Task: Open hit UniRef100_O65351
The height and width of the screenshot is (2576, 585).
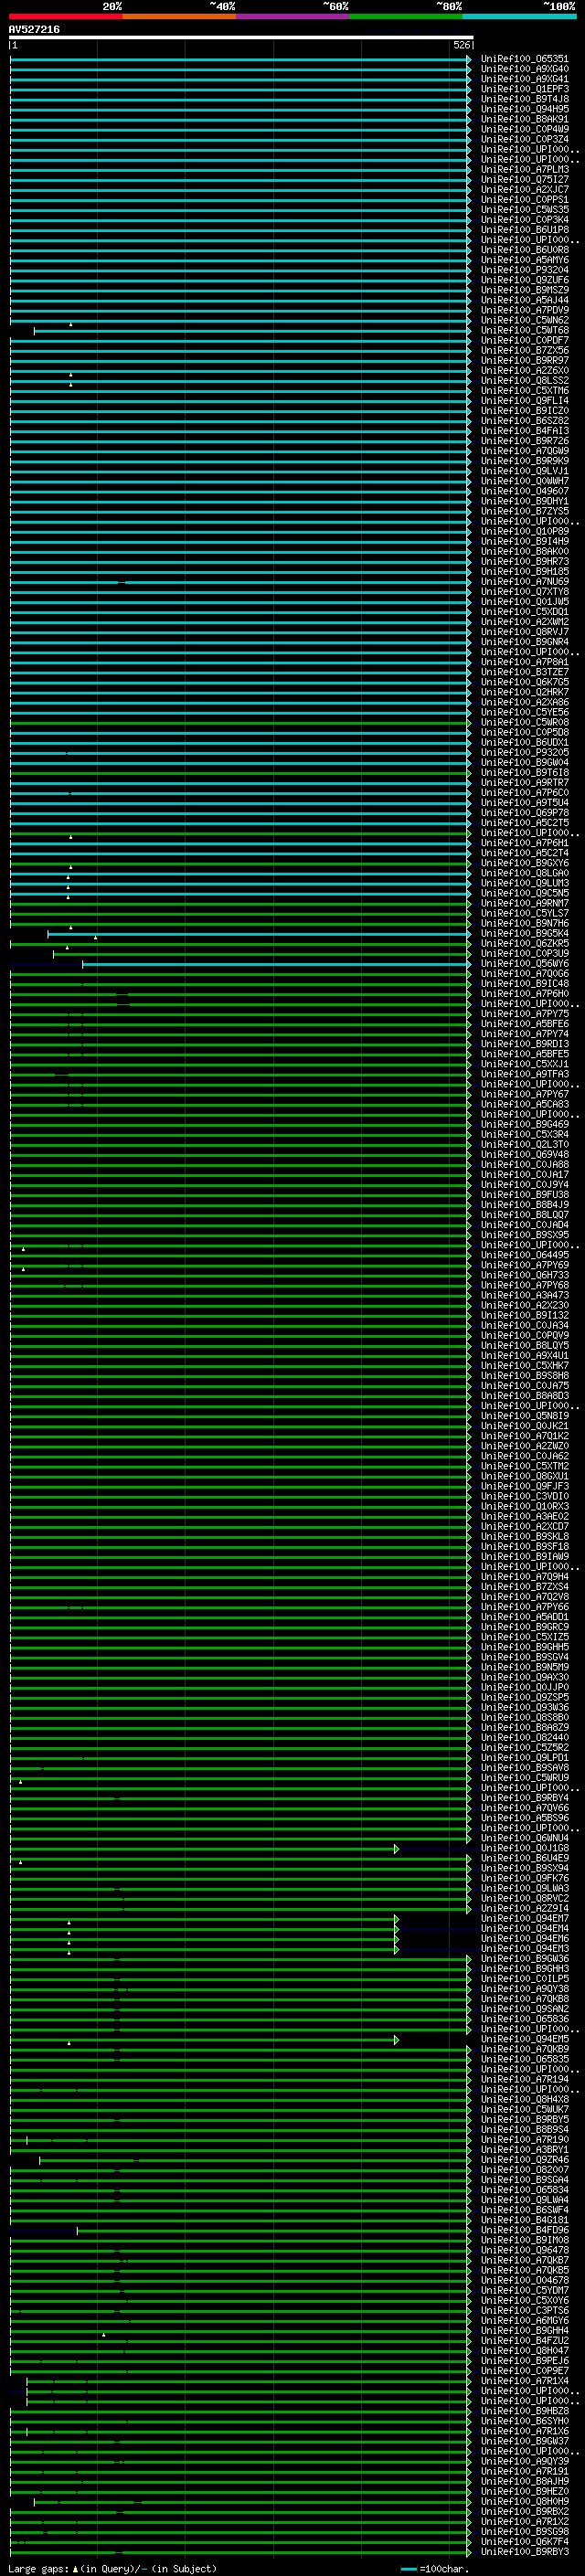Action: tap(524, 59)
